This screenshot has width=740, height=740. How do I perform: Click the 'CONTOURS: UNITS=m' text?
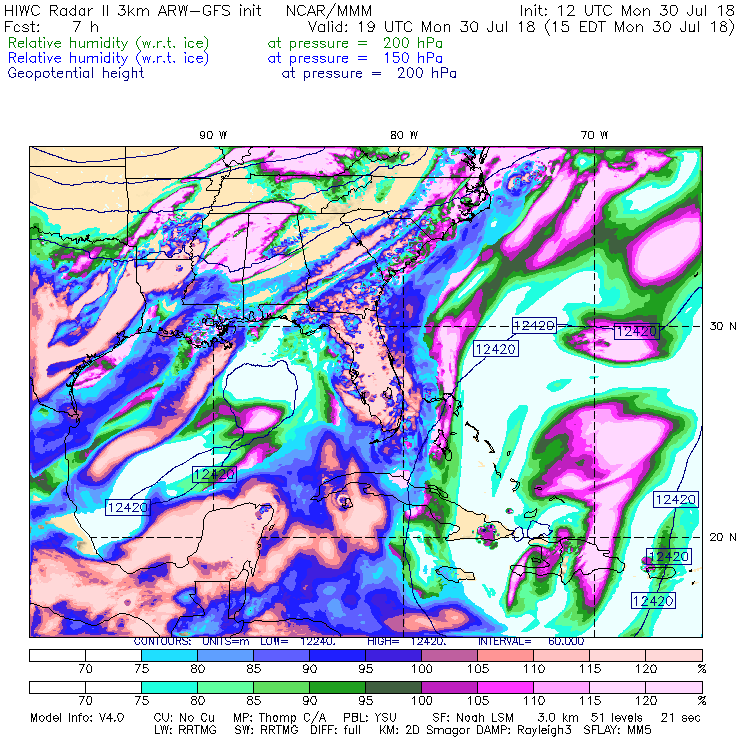click(x=191, y=642)
